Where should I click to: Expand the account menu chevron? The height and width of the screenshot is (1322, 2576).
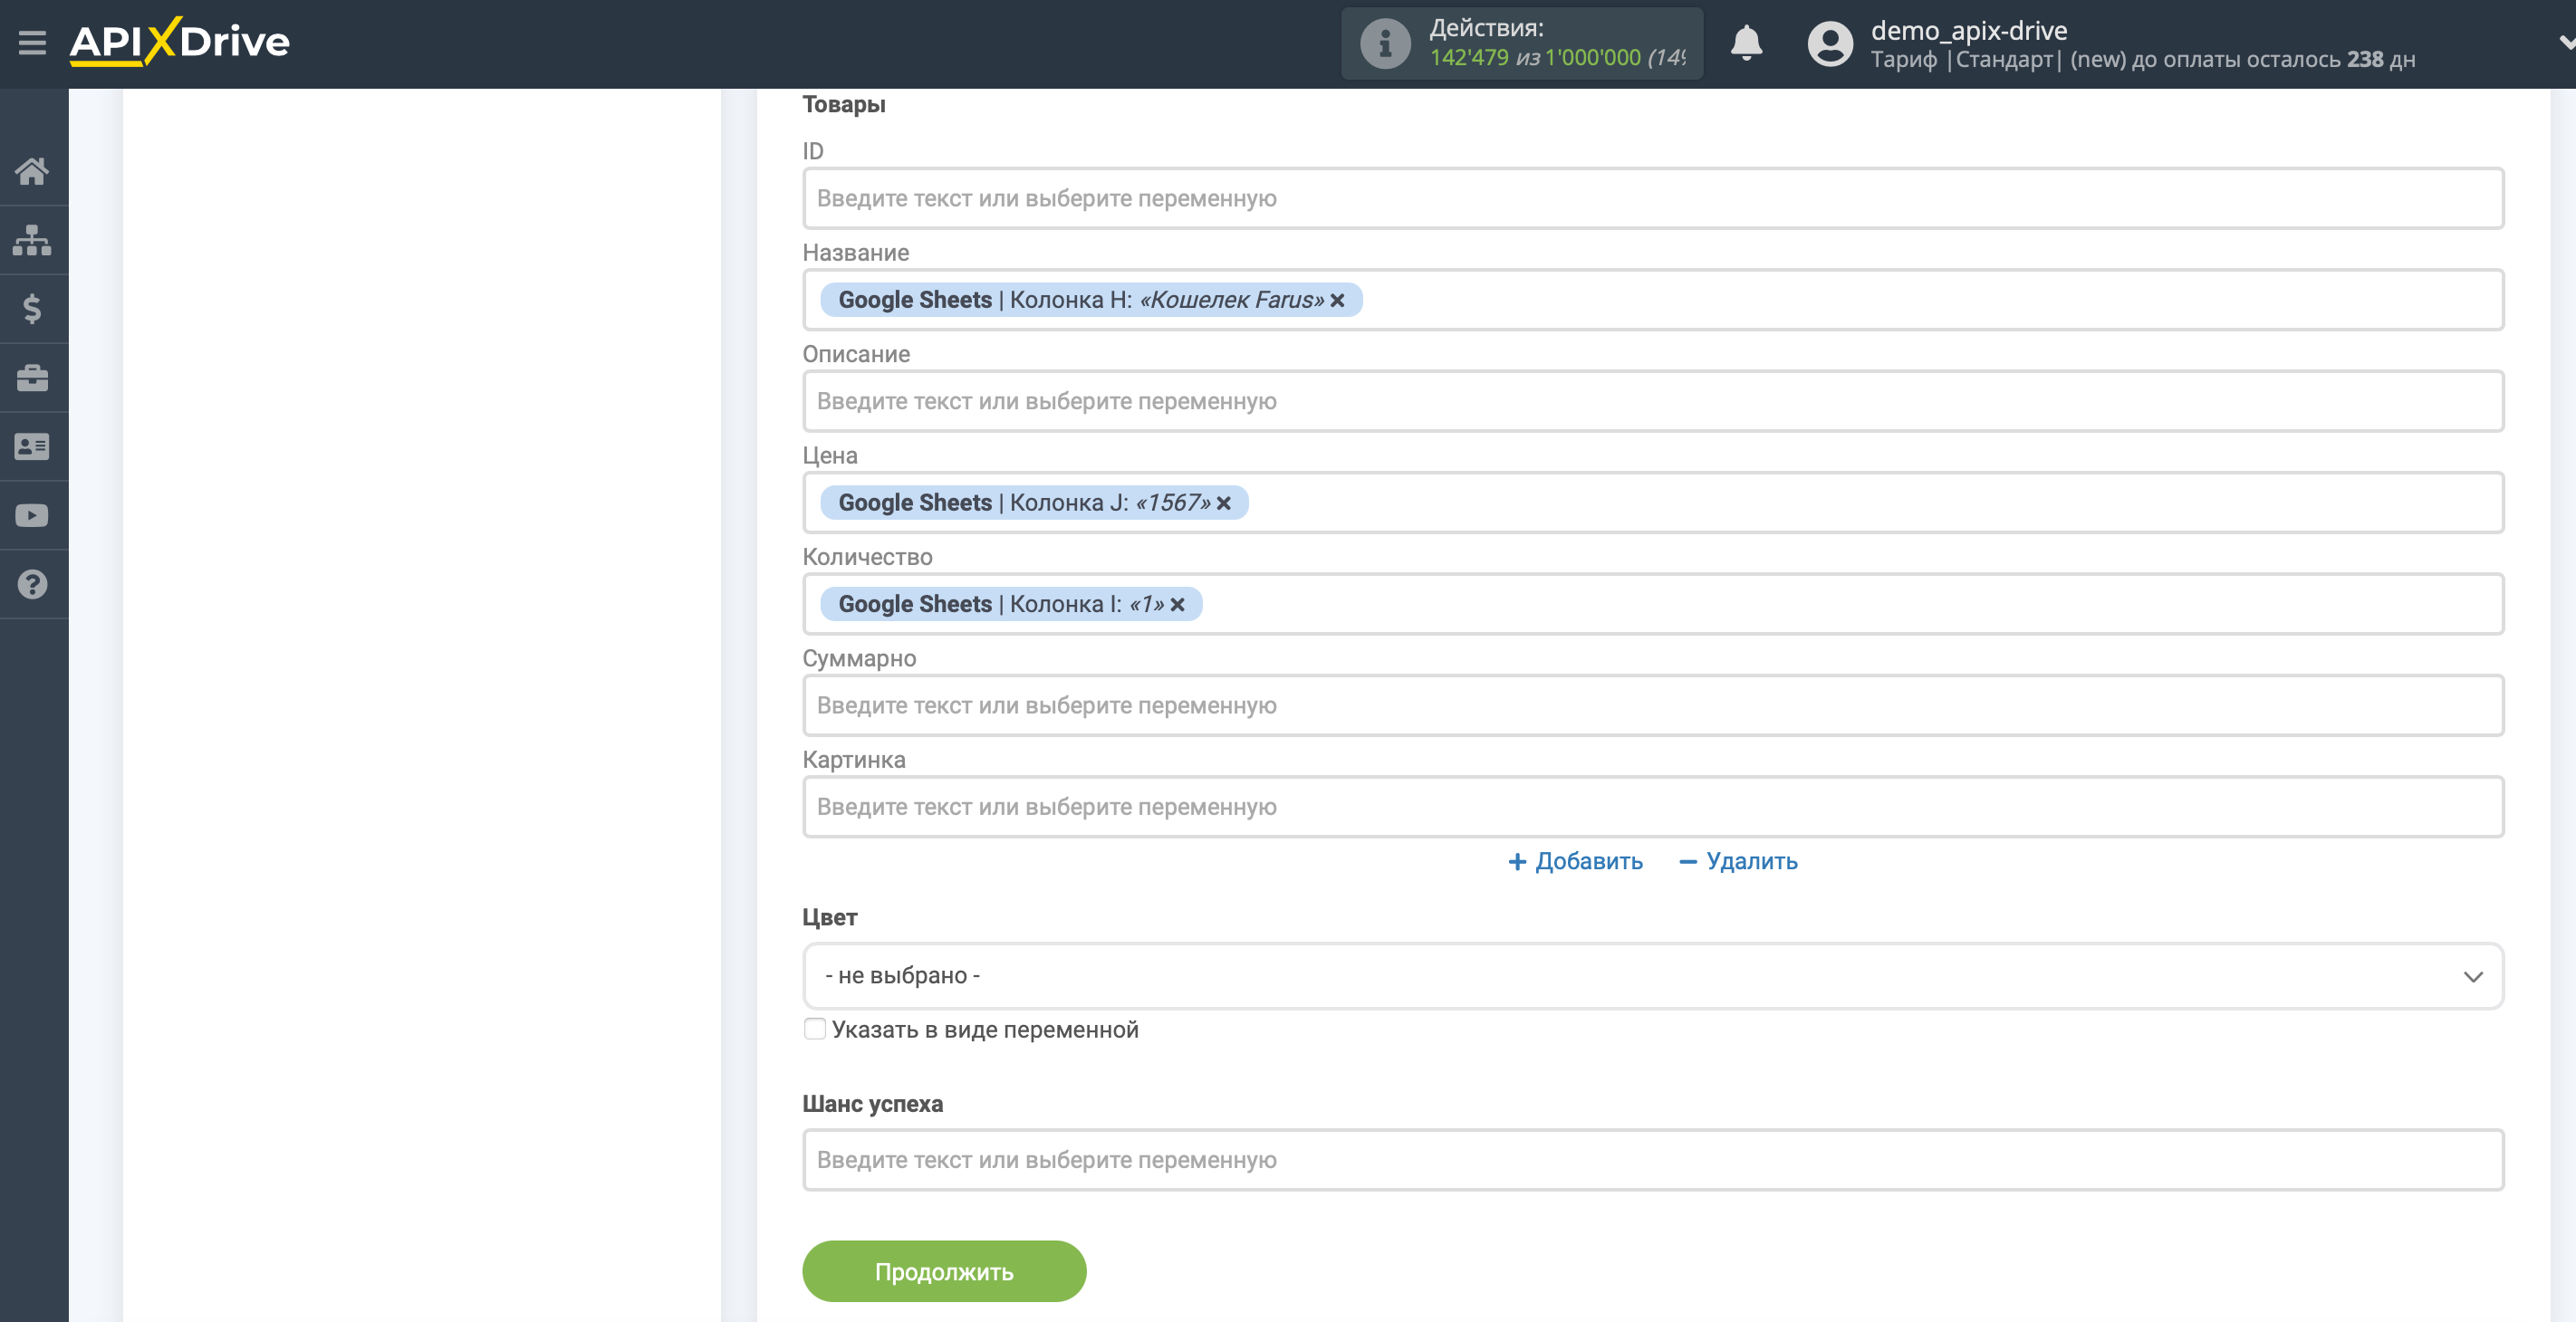2566,43
